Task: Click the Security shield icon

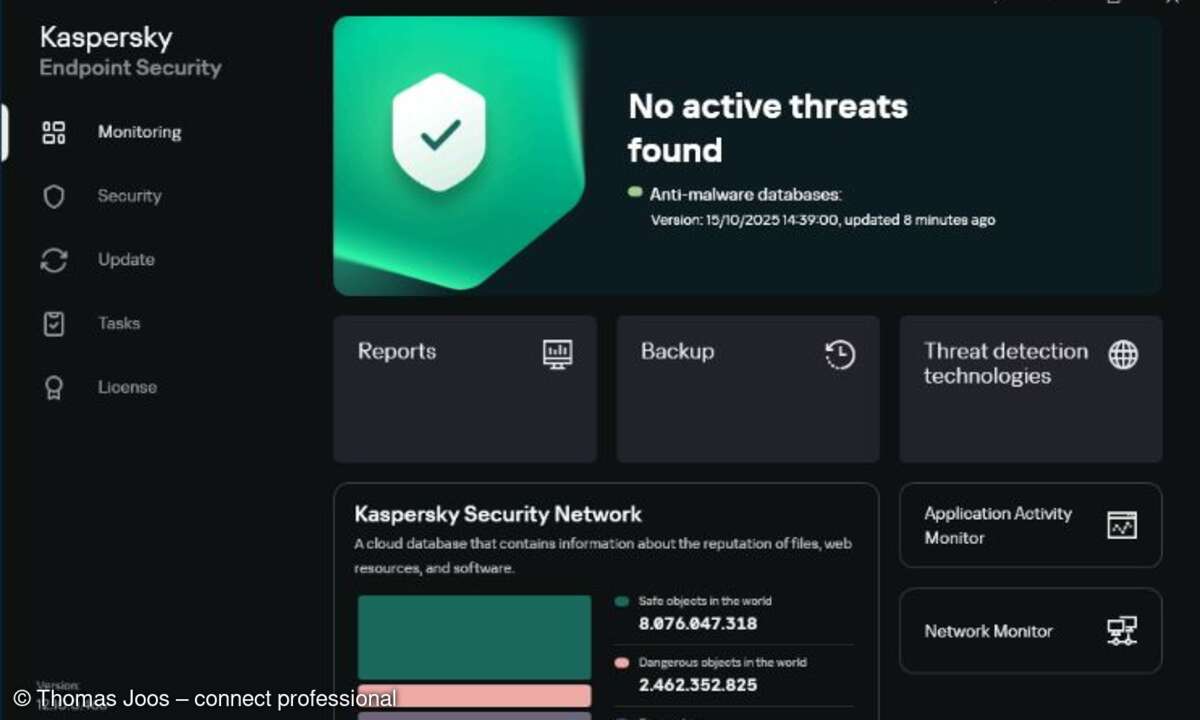Action: click(53, 196)
